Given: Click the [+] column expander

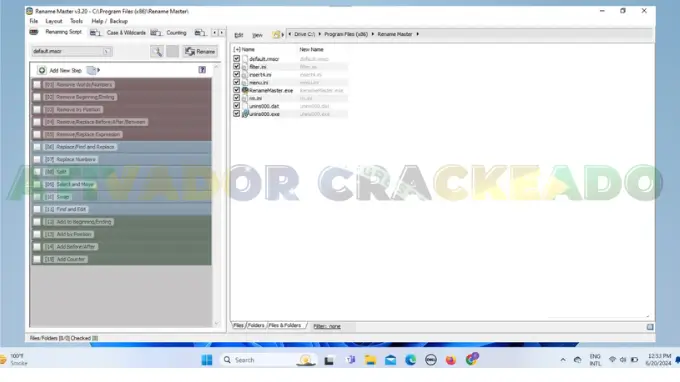Looking at the screenshot, I should click(x=237, y=49).
